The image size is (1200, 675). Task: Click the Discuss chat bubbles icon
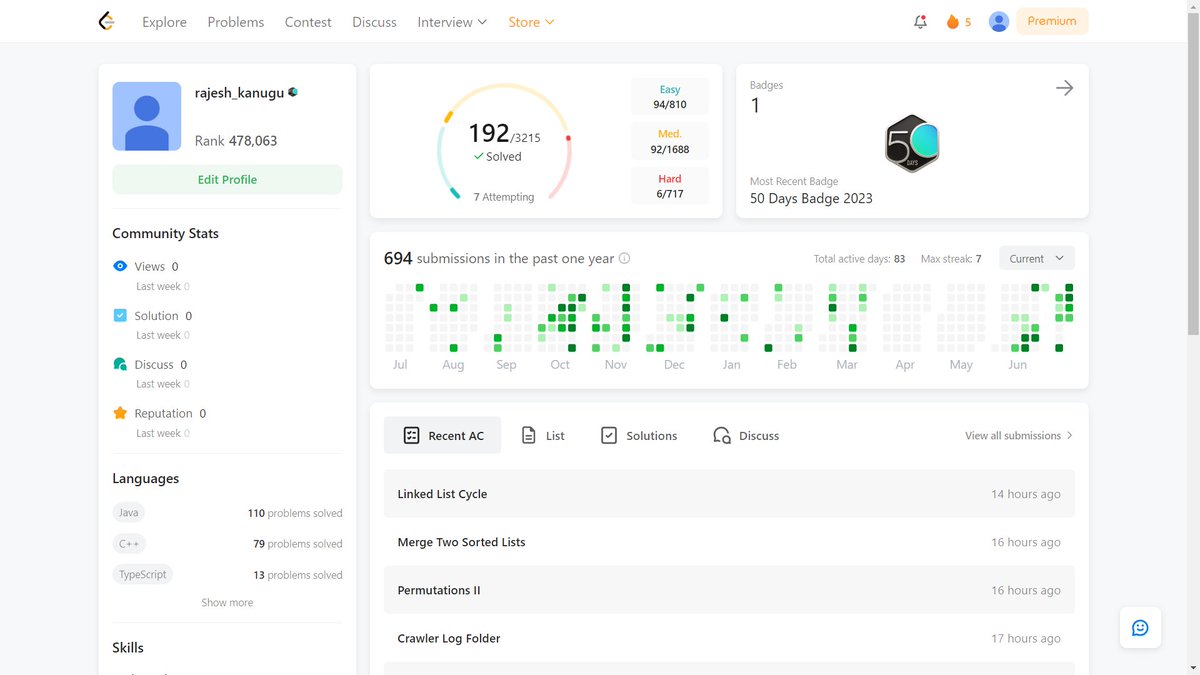(x=120, y=364)
